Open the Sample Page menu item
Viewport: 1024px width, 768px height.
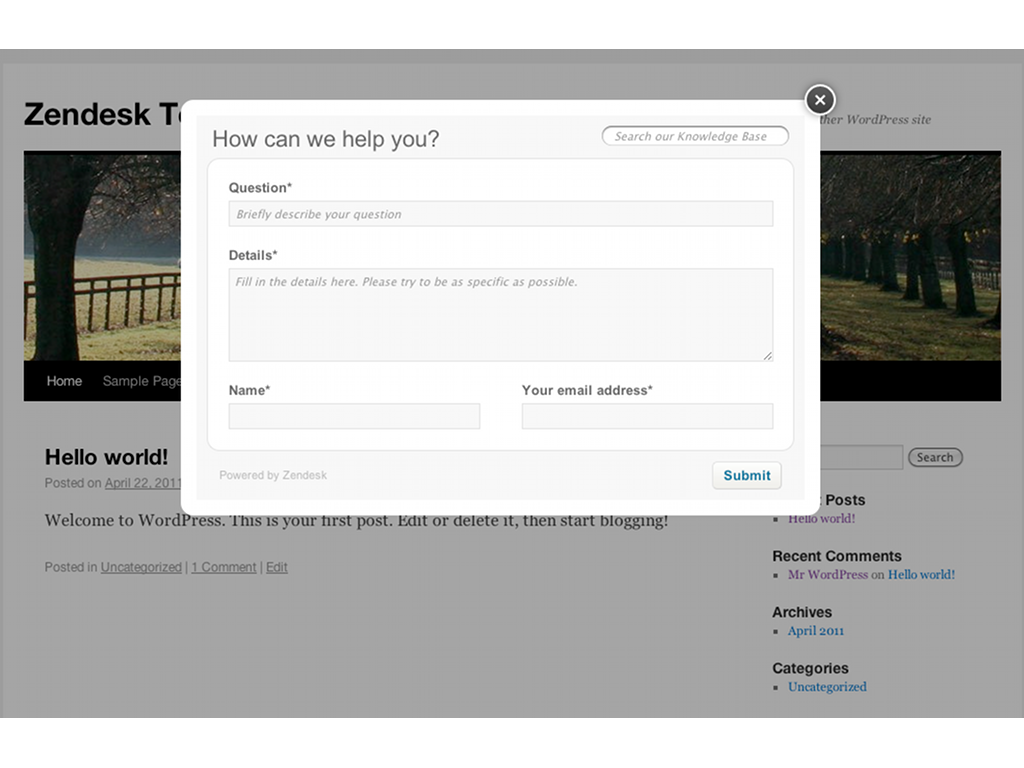pos(141,381)
